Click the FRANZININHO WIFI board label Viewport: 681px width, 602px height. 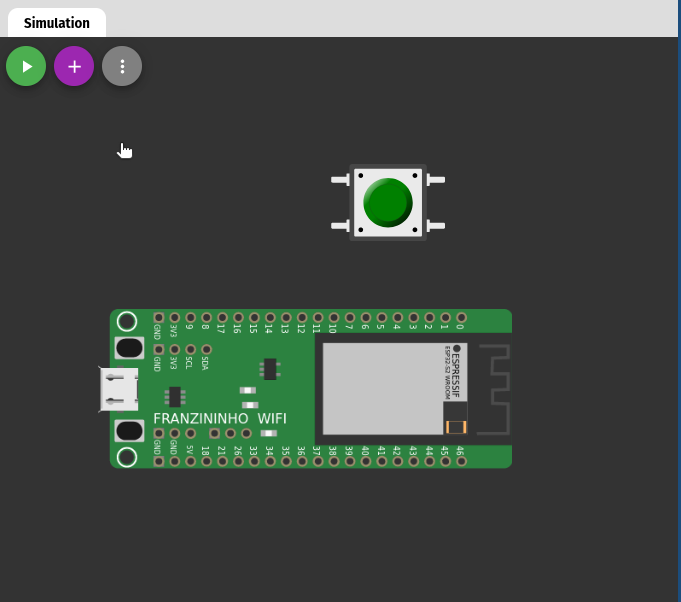(x=220, y=418)
